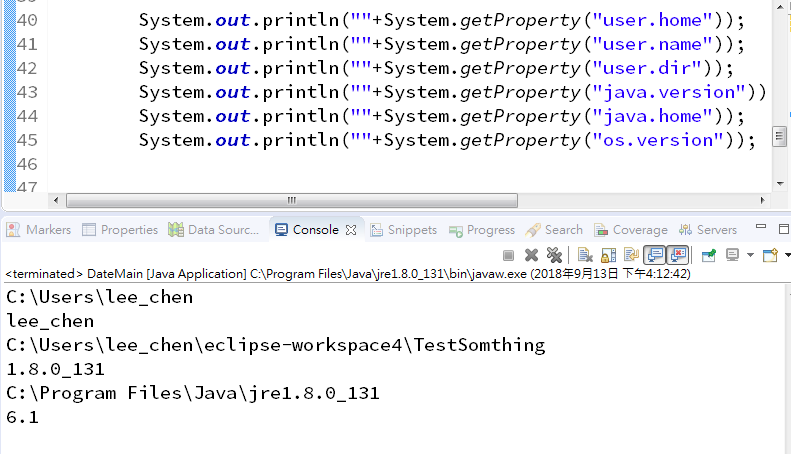Image resolution: width=791 pixels, height=454 pixels.
Task: Toggle show console when standard out changes
Action: coord(655,255)
